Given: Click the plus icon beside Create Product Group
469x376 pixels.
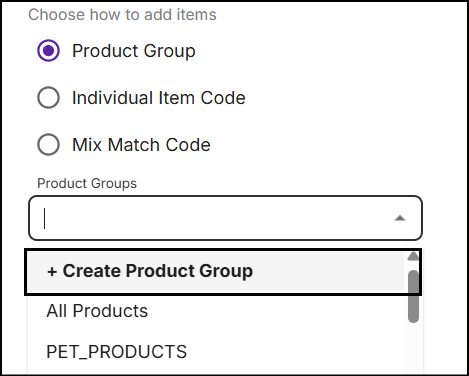Looking at the screenshot, I should tap(52, 271).
